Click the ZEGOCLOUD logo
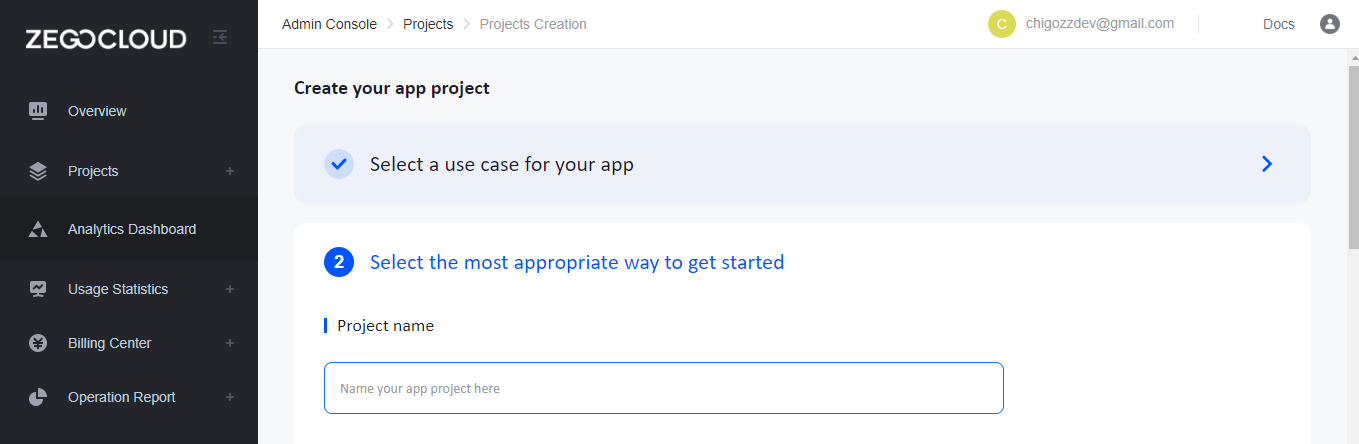Viewport: 1359px width, 444px height. coord(106,39)
